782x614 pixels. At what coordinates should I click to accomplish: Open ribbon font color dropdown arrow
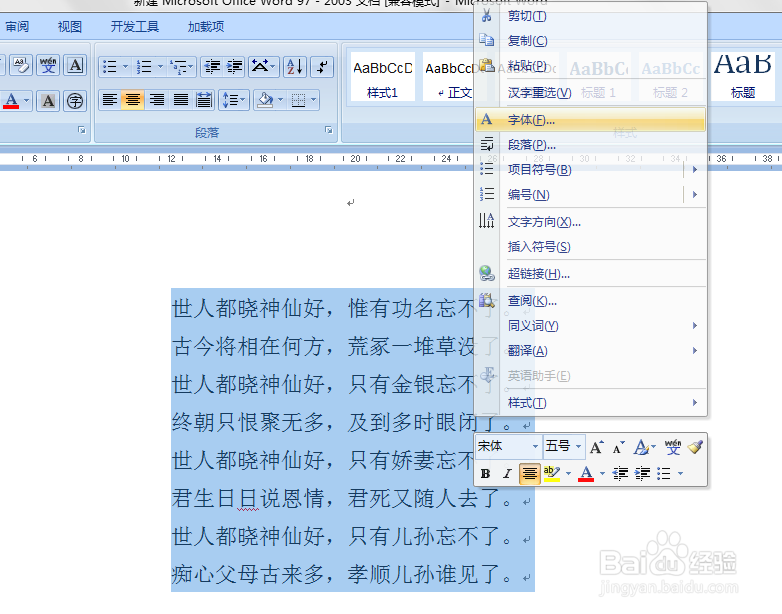coord(27,101)
